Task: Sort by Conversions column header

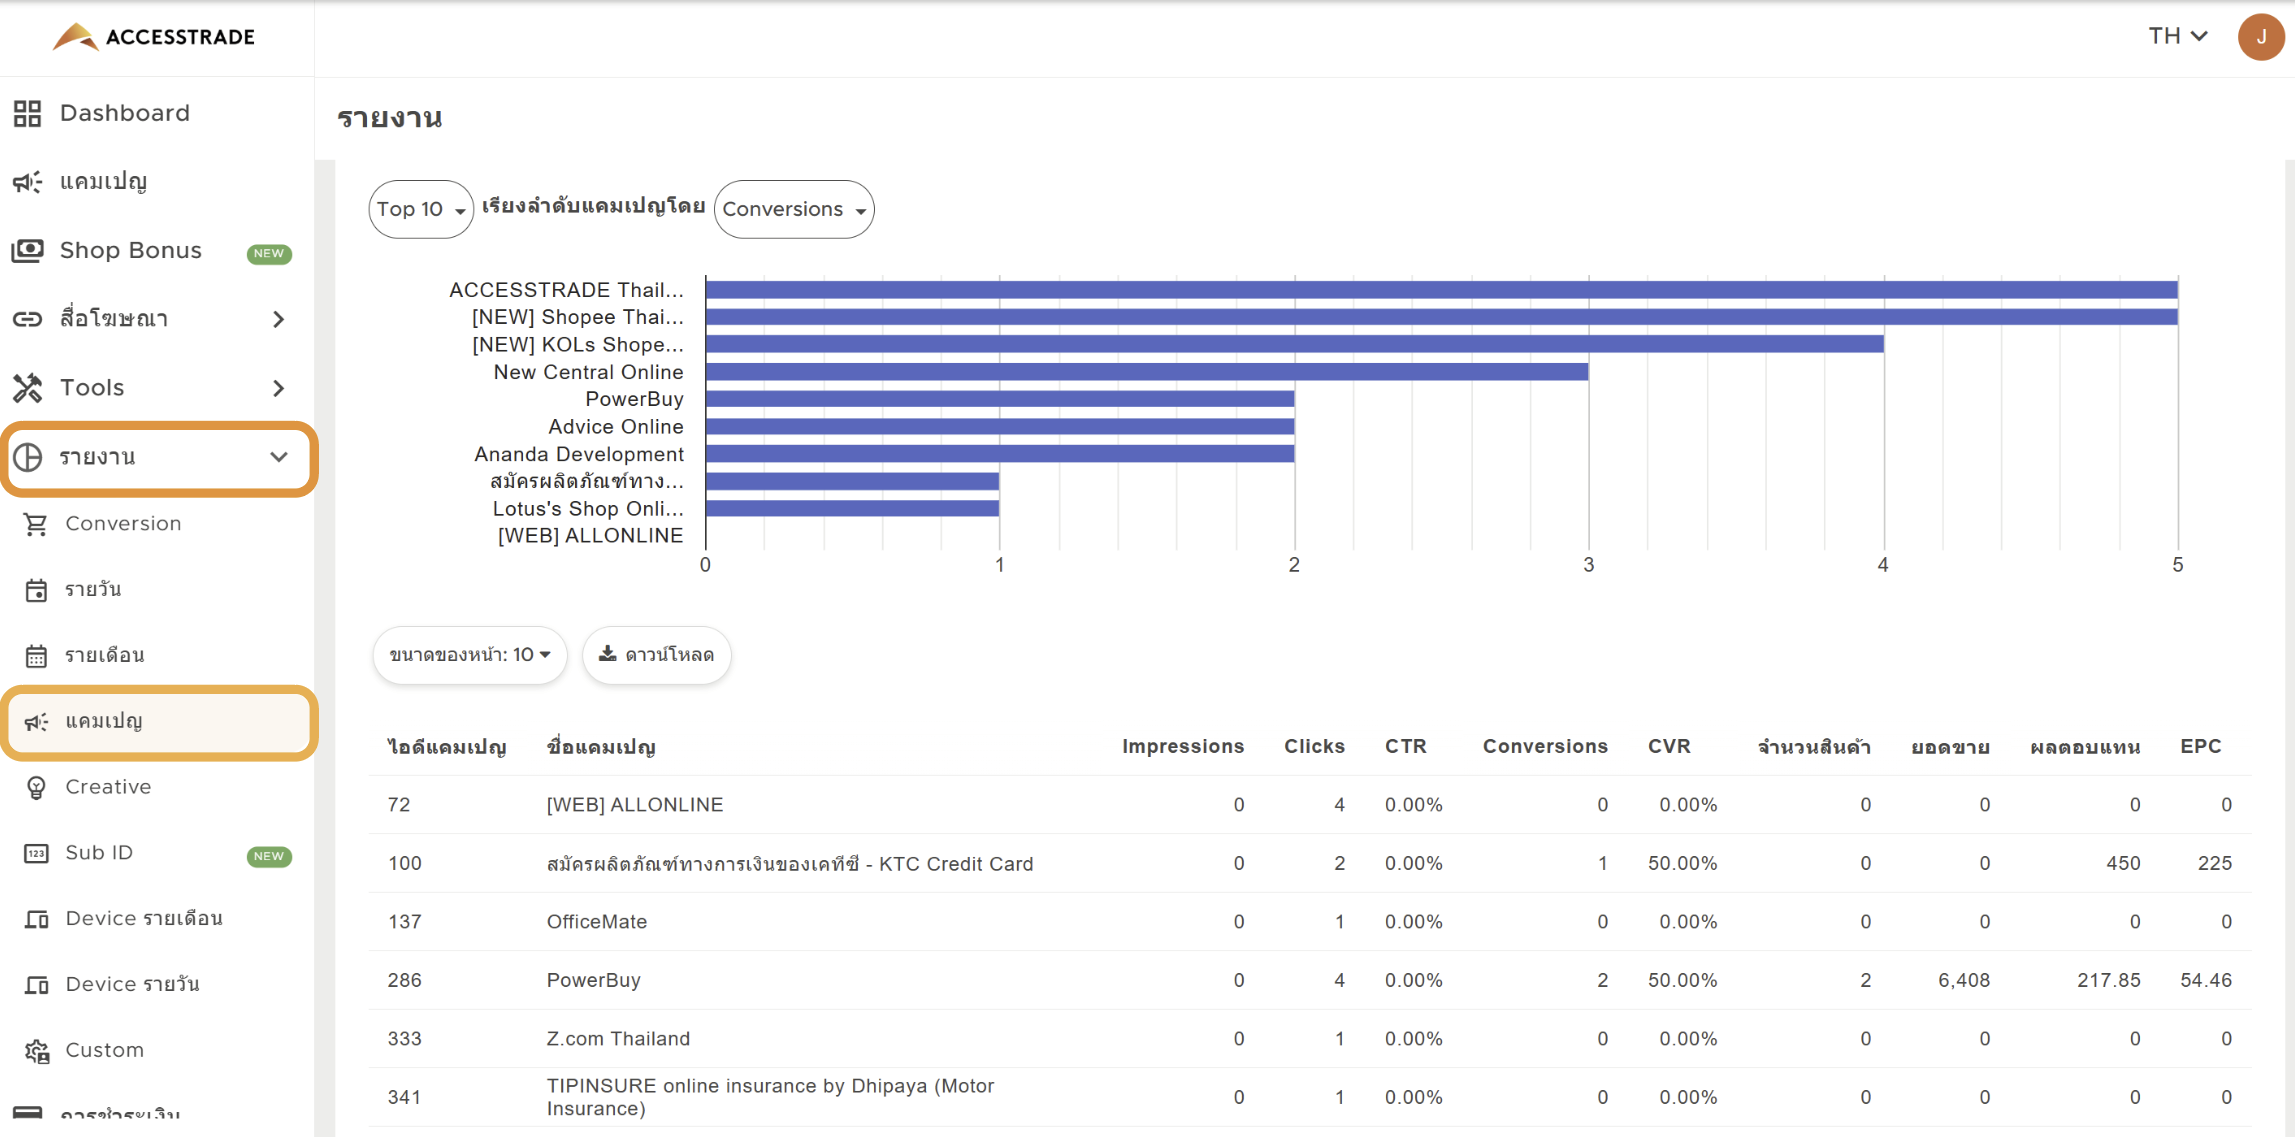Action: click(1545, 747)
